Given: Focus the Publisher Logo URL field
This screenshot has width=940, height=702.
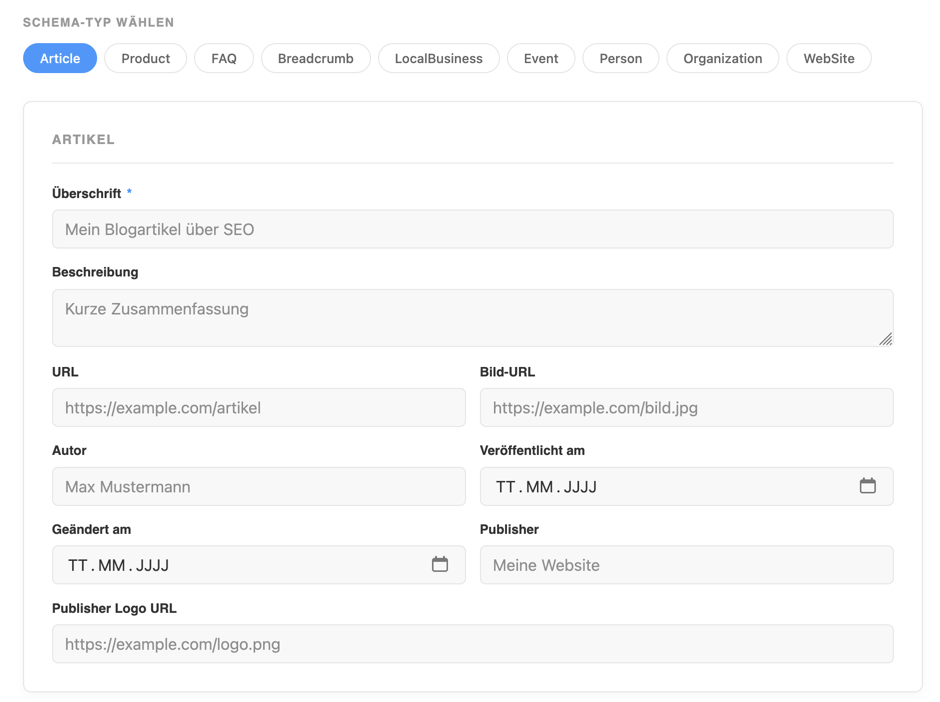Looking at the screenshot, I should pos(472,644).
